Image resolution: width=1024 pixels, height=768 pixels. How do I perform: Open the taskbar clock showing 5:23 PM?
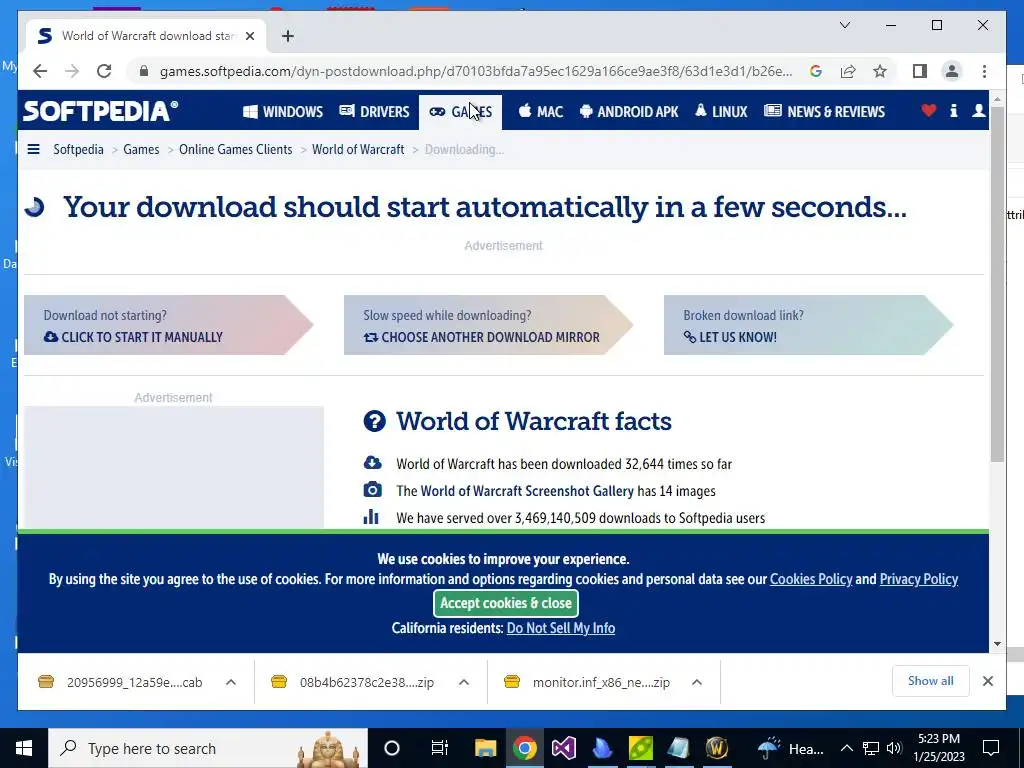pos(938,748)
